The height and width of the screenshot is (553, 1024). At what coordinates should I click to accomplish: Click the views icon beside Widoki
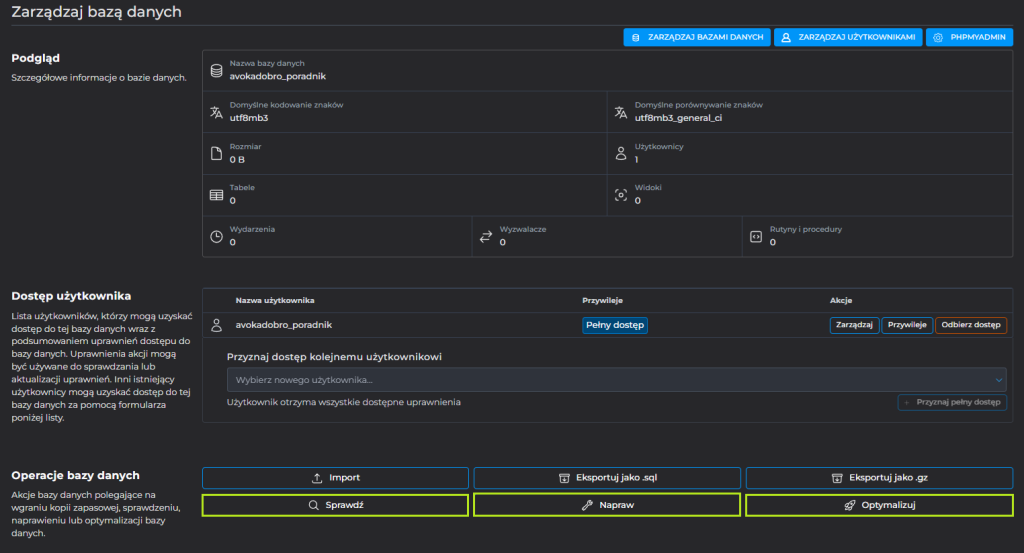pyautogui.click(x=620, y=195)
